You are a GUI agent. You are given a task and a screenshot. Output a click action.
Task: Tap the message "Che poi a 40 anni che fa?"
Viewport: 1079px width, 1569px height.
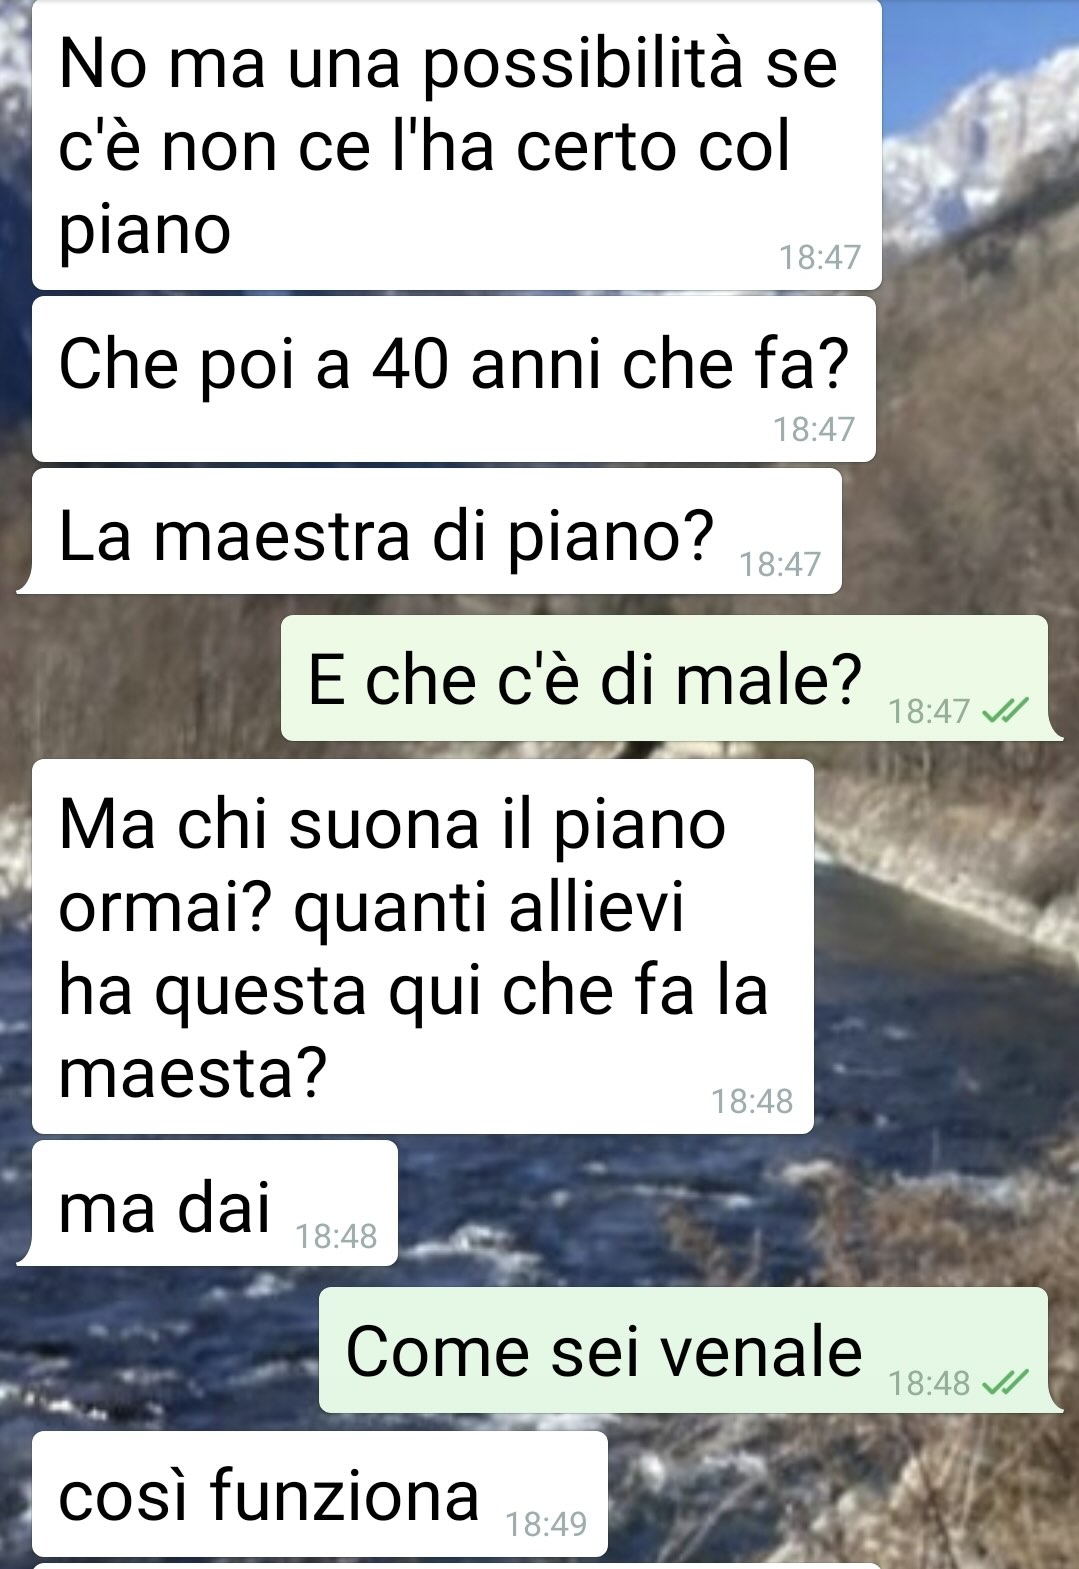454,379
